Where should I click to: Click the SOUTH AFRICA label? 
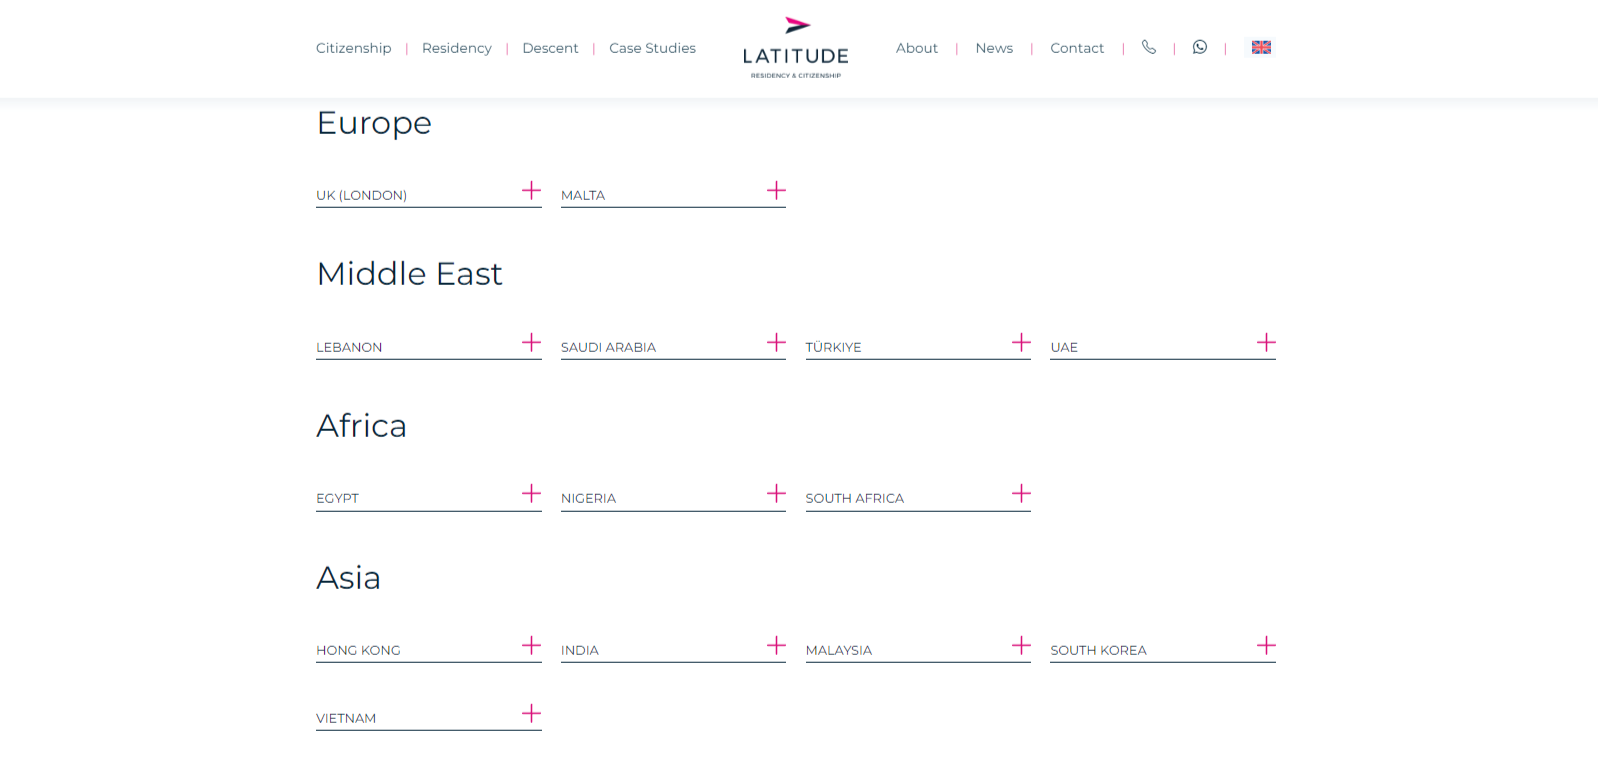[855, 498]
